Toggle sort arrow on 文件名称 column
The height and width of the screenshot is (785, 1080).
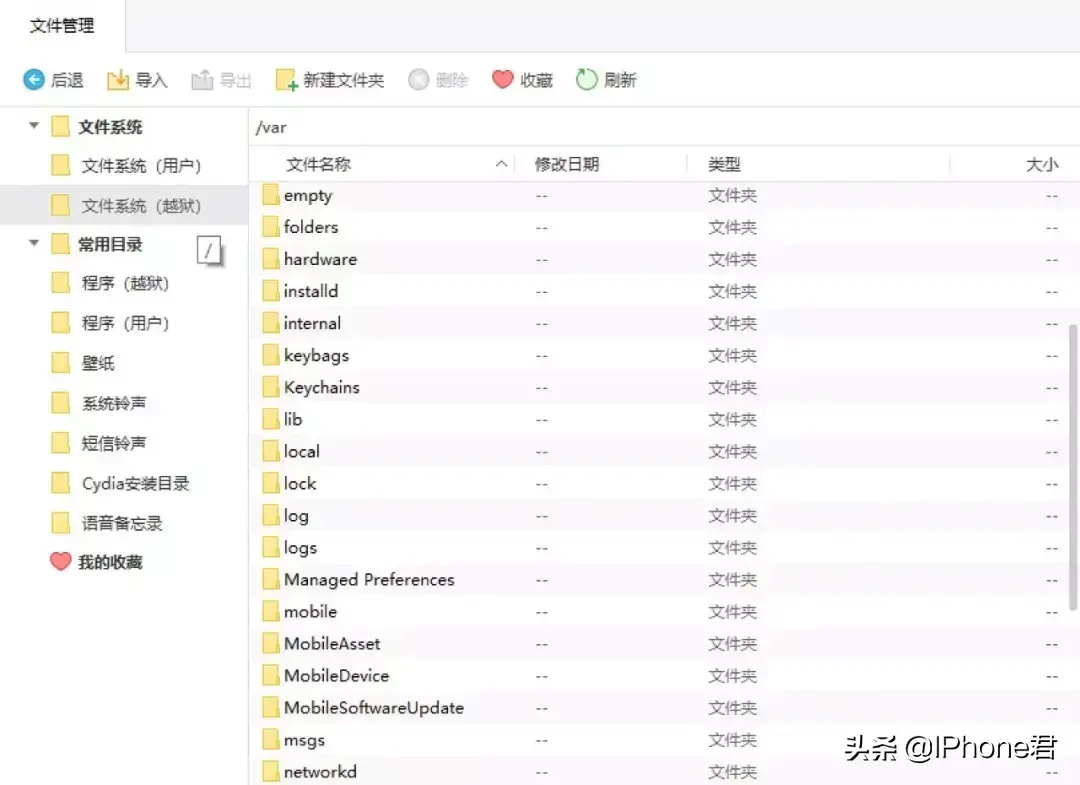(502, 164)
